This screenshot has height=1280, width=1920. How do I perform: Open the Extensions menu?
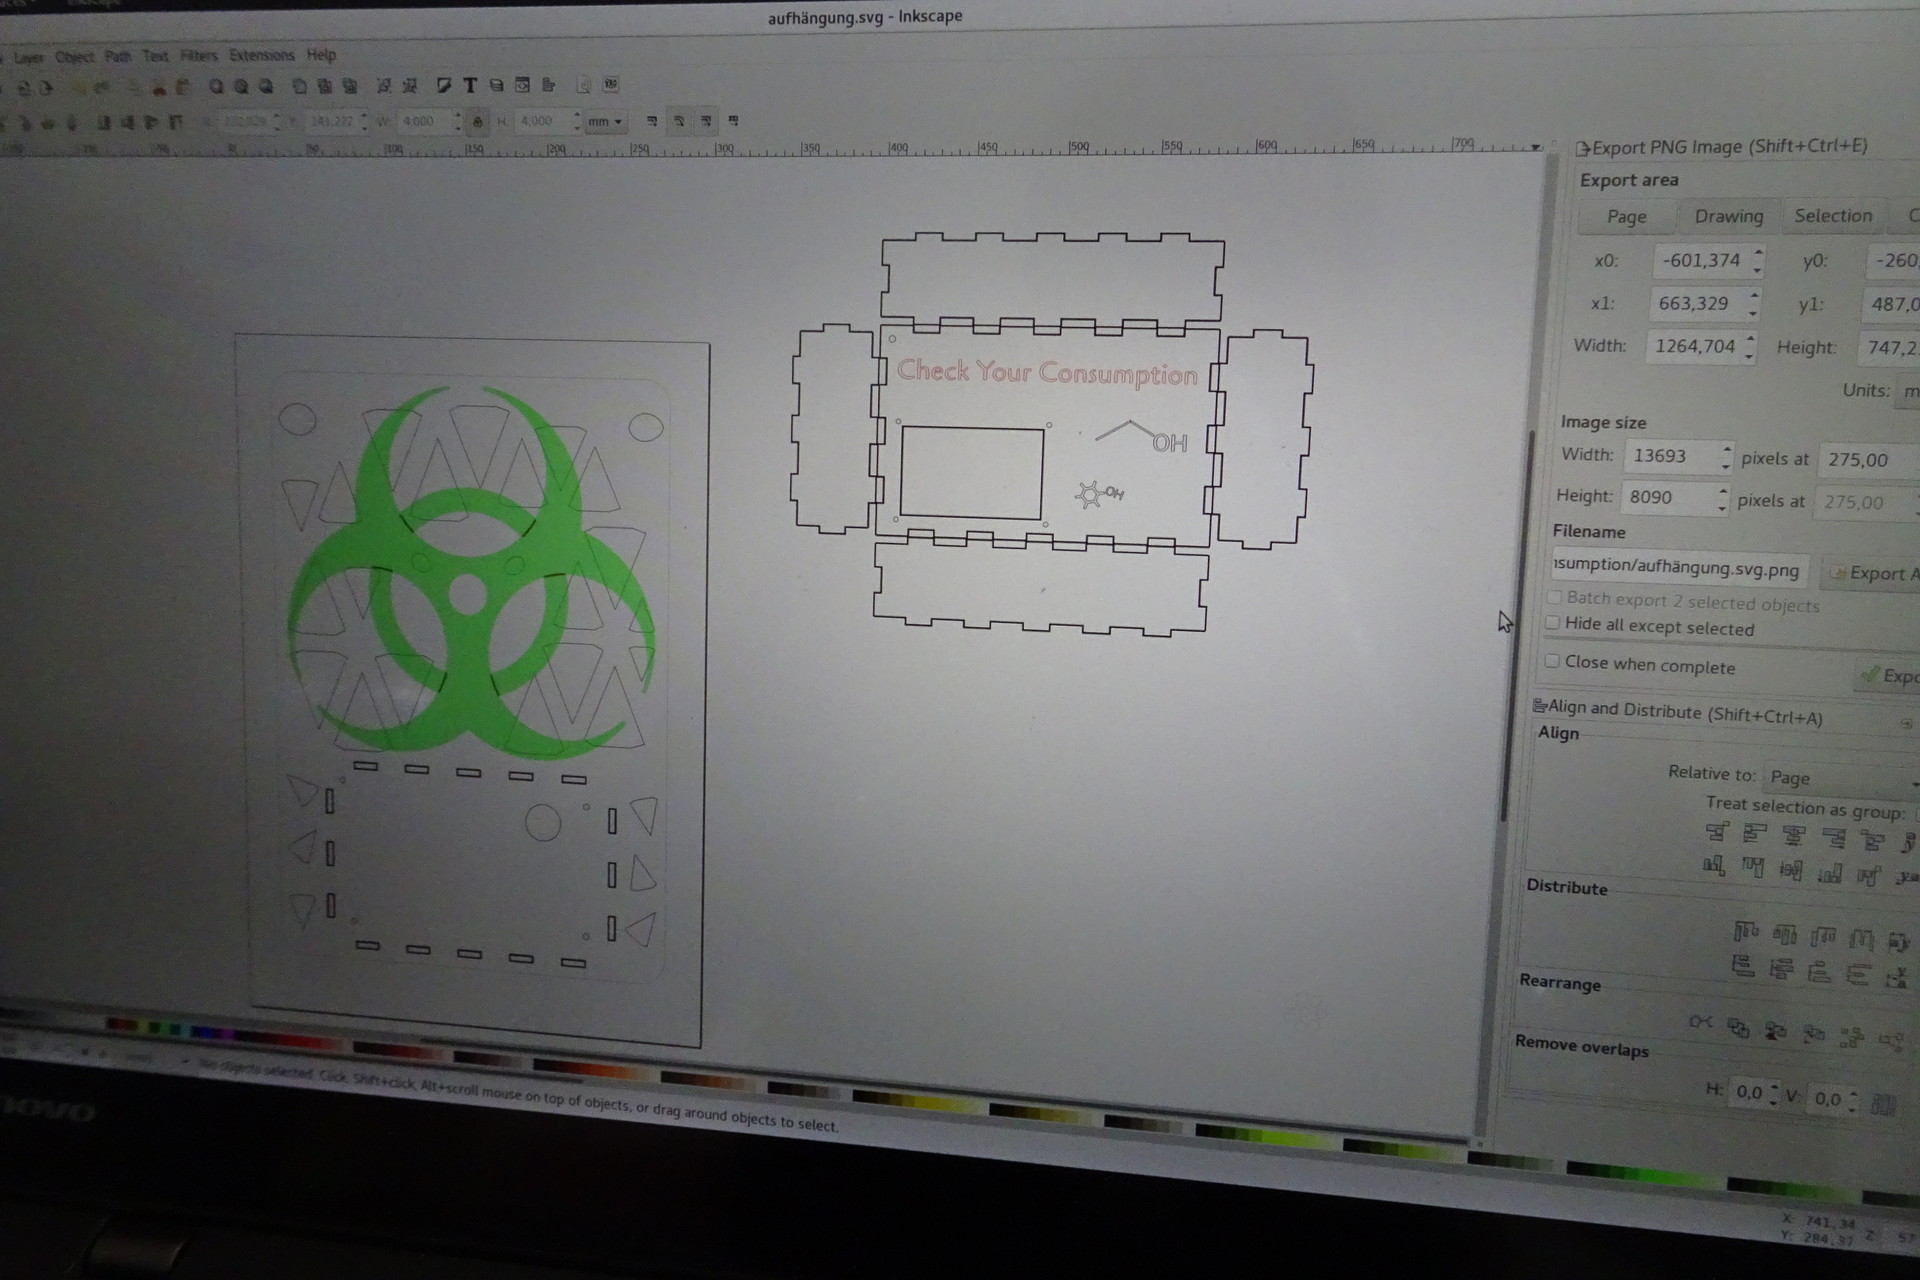tap(261, 55)
